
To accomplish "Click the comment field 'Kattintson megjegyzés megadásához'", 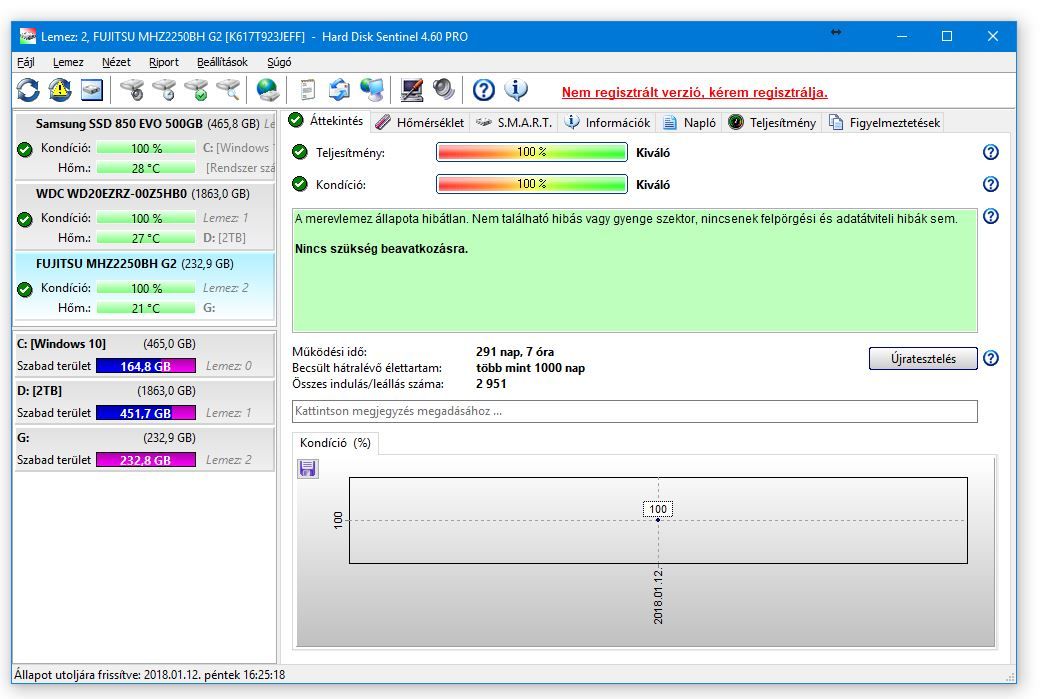I will tap(635, 411).
